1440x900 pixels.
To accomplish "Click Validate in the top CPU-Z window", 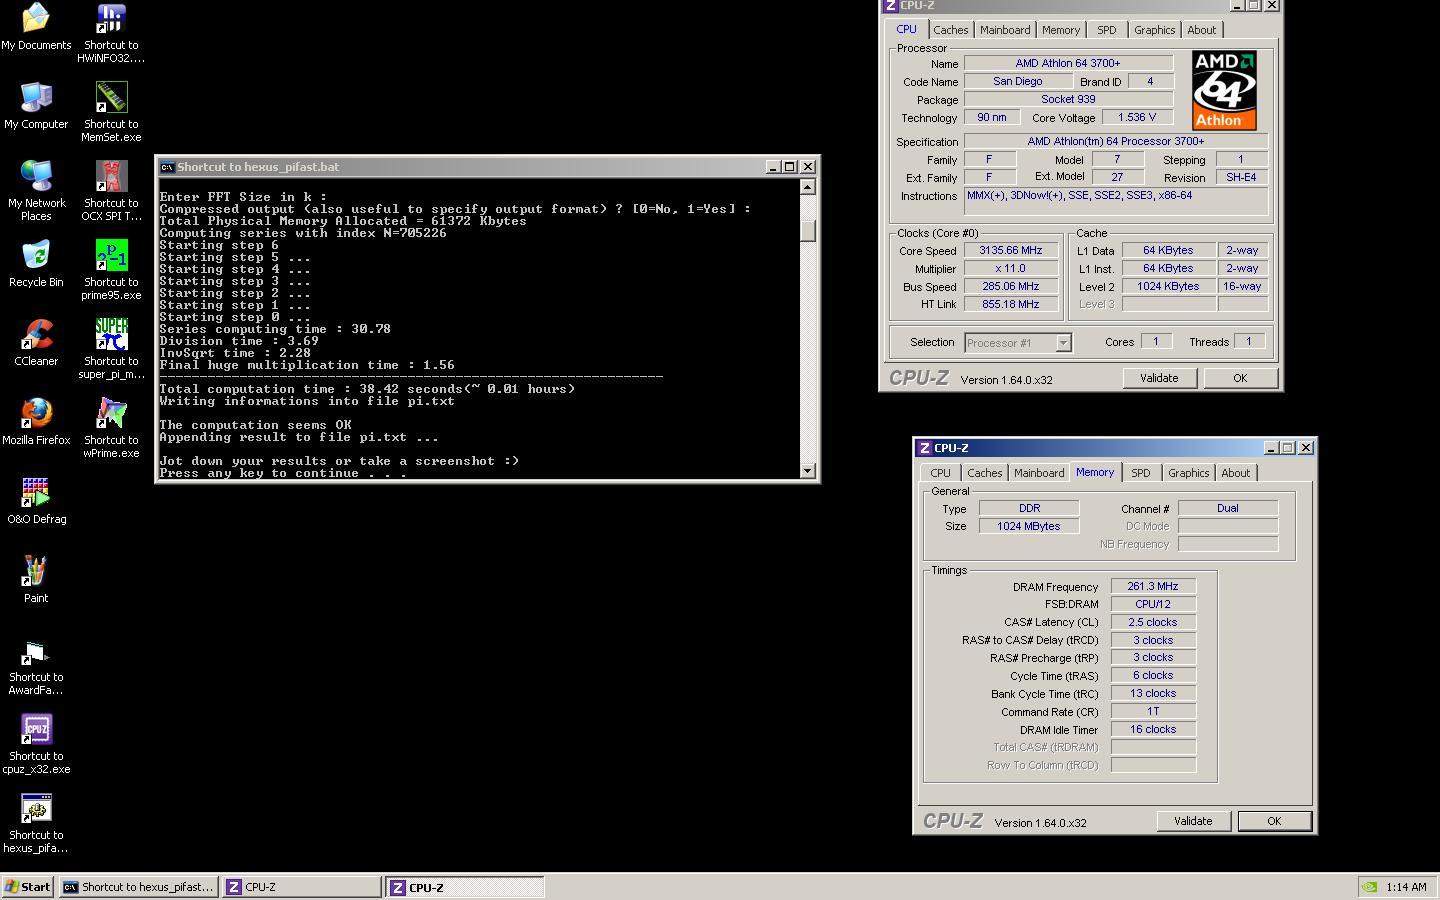I will pyautogui.click(x=1159, y=378).
